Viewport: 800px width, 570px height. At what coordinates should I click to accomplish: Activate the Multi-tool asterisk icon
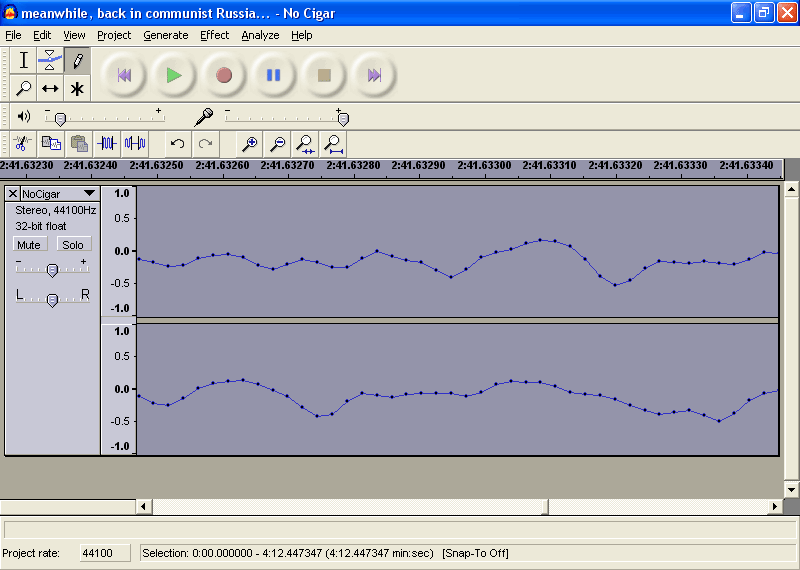click(77, 88)
